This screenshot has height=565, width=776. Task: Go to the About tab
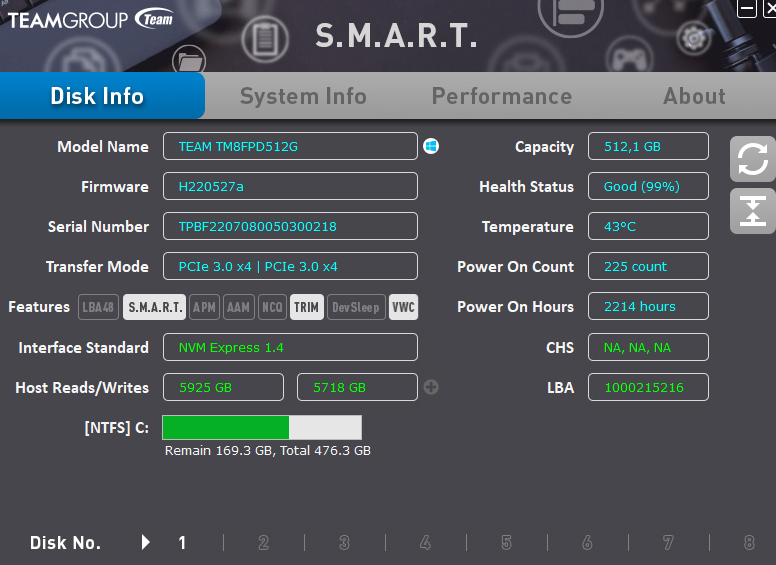click(694, 96)
